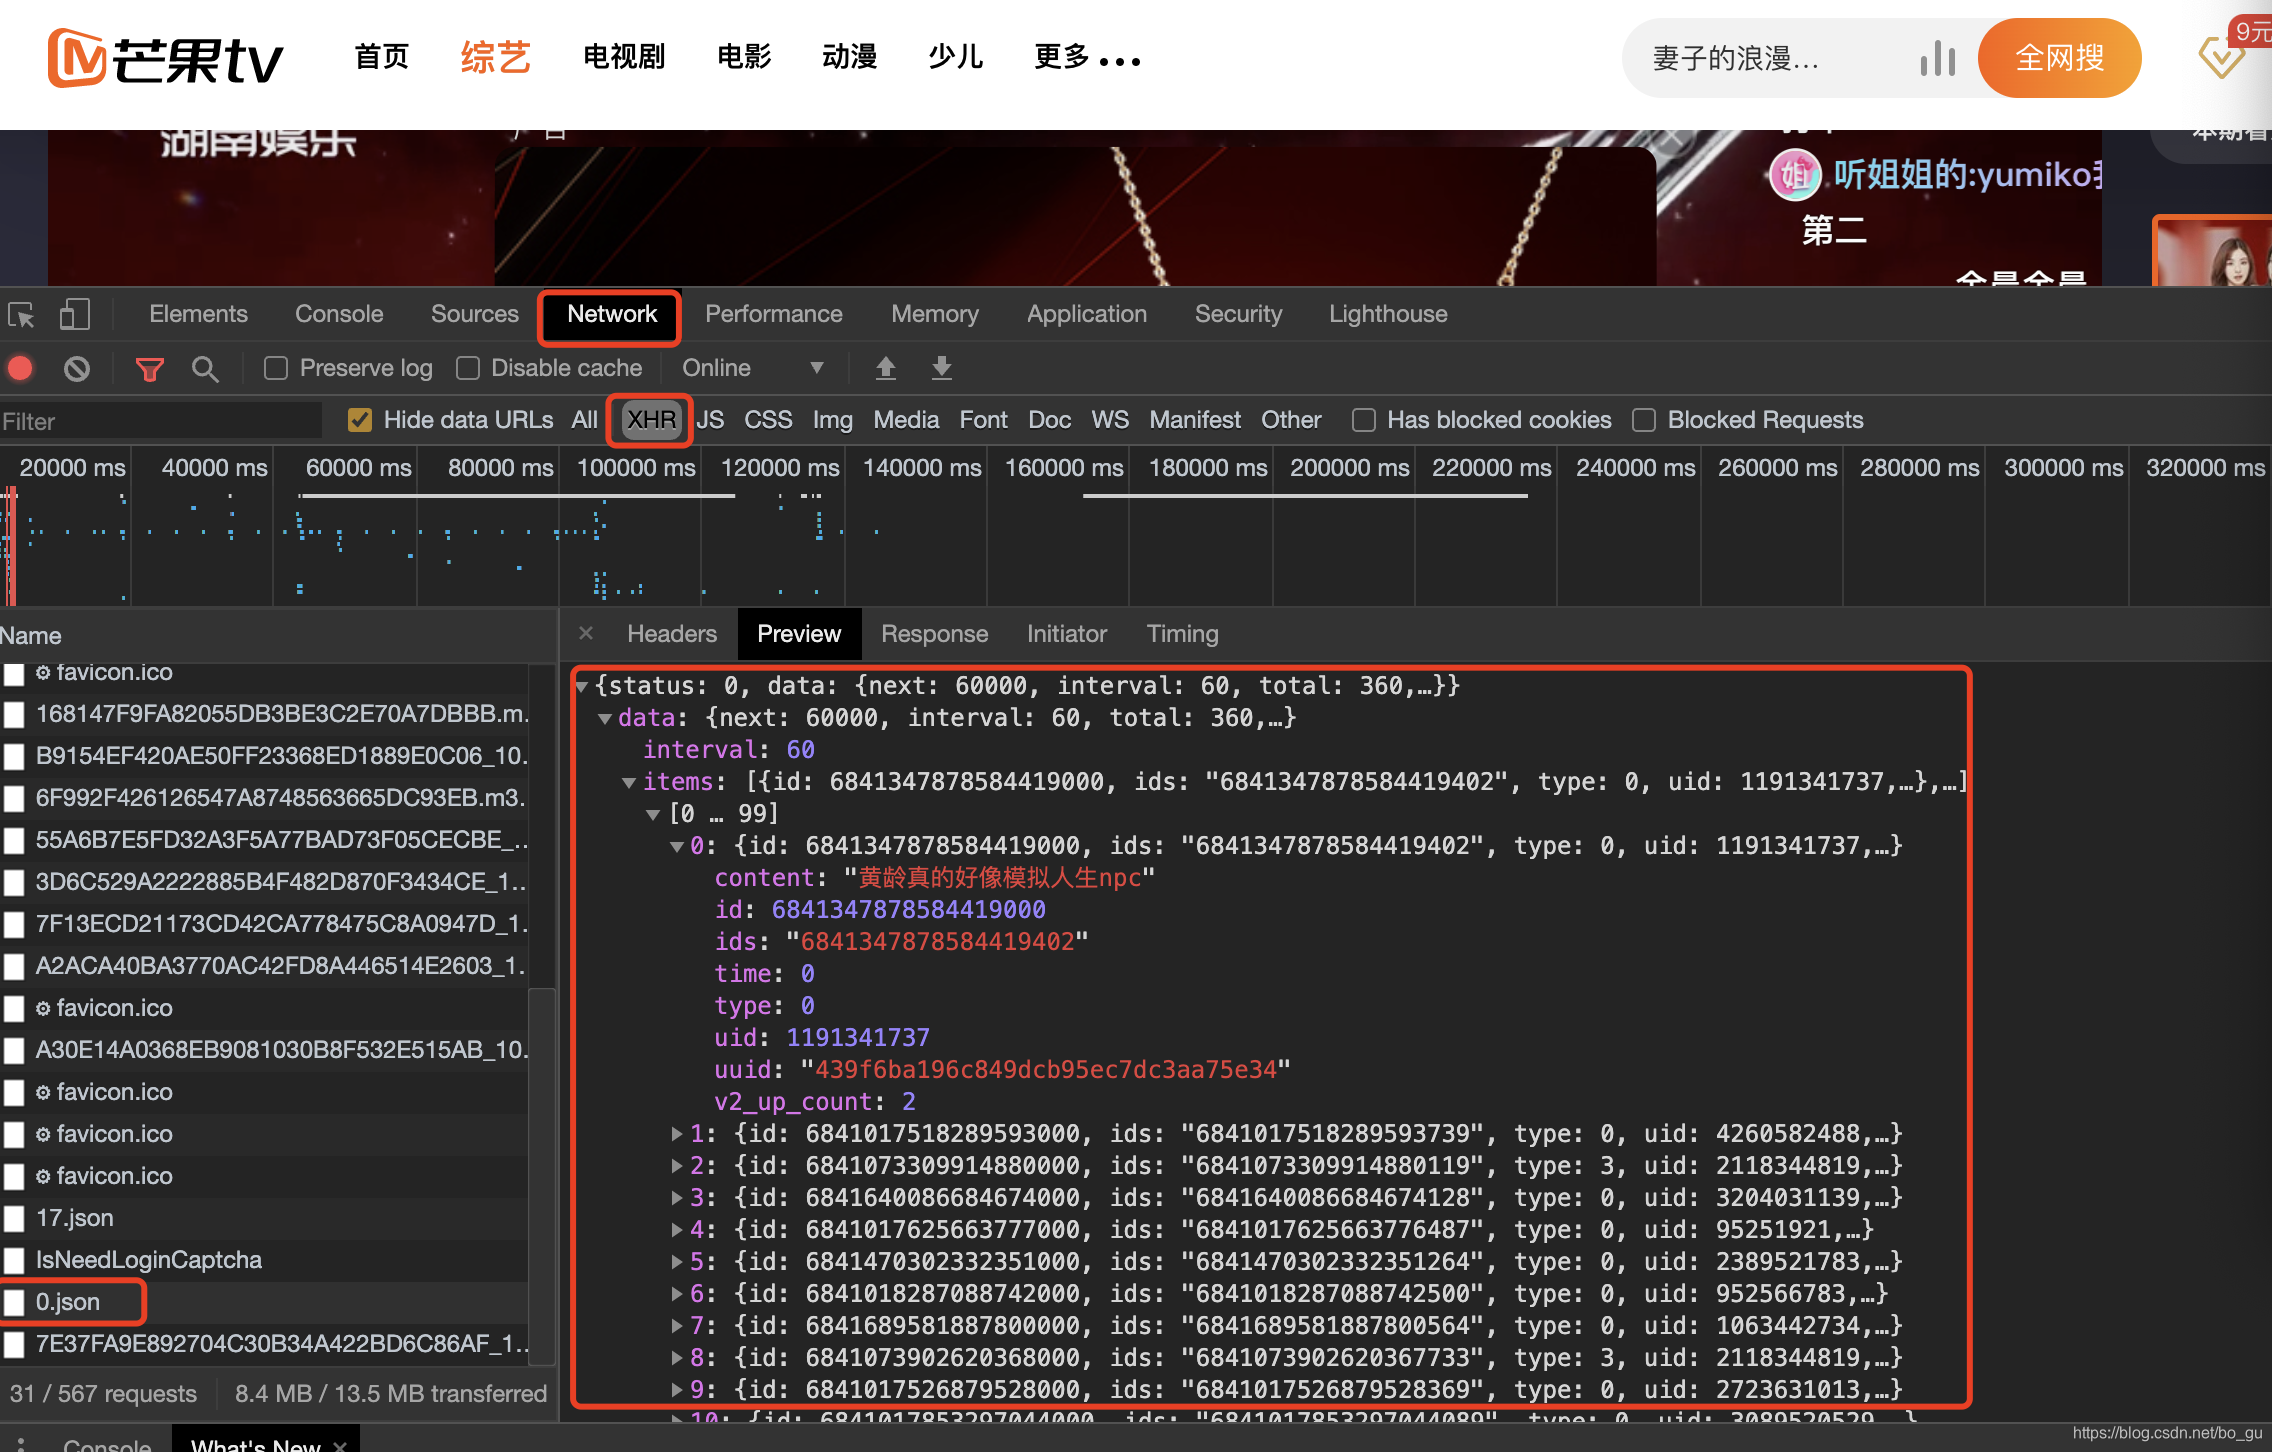Click the inspect element picker icon
Screen dimensions: 2272x1452
click(22, 316)
